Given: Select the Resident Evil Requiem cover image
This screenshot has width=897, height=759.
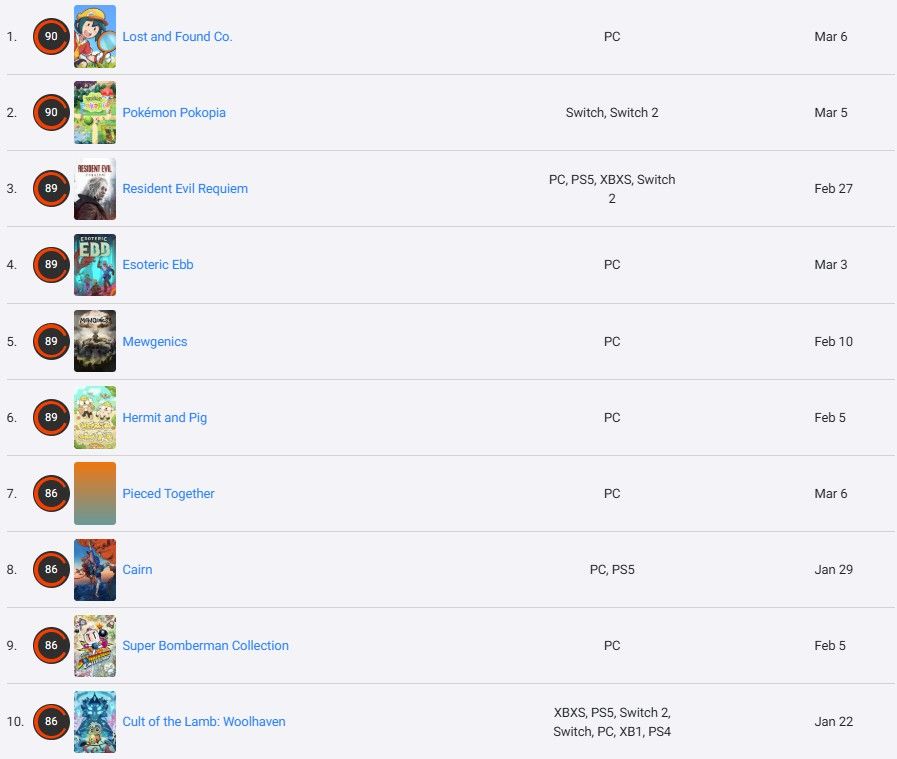Looking at the screenshot, I should [95, 189].
